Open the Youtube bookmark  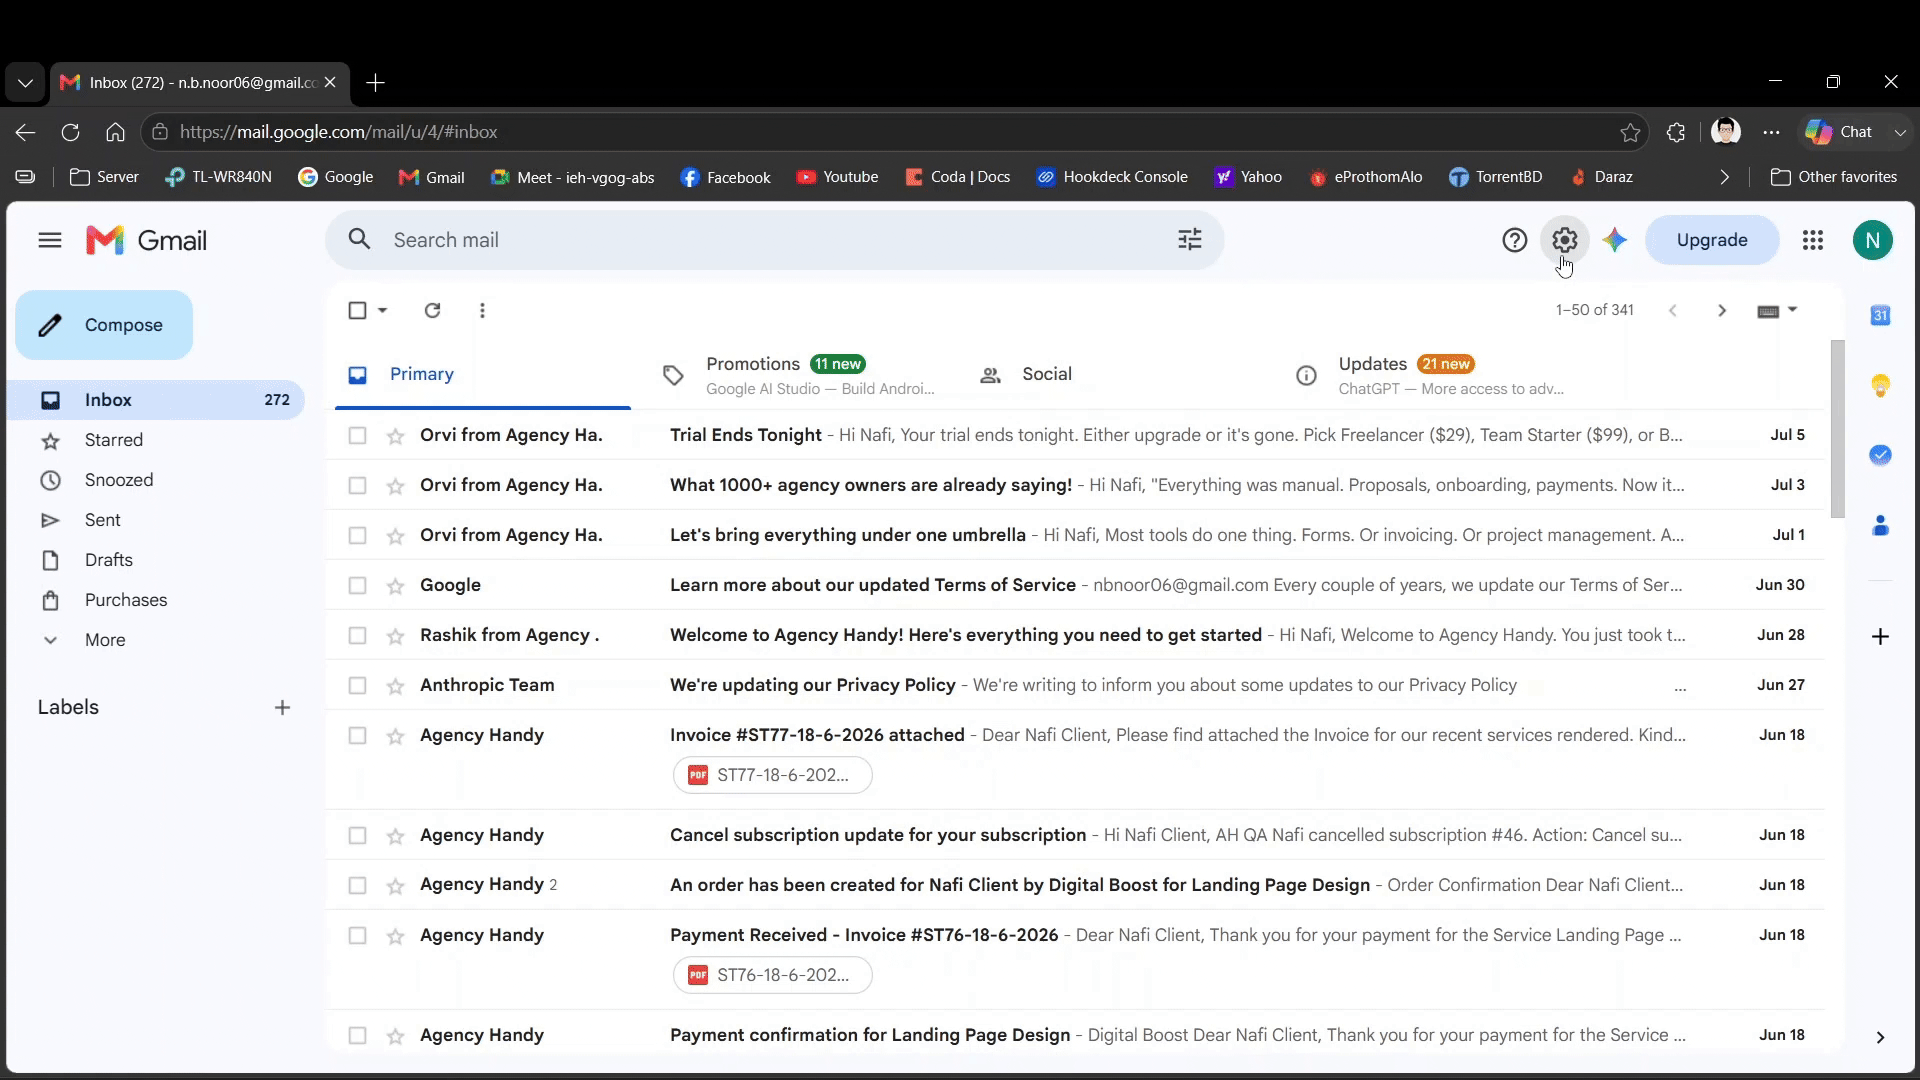click(x=837, y=177)
